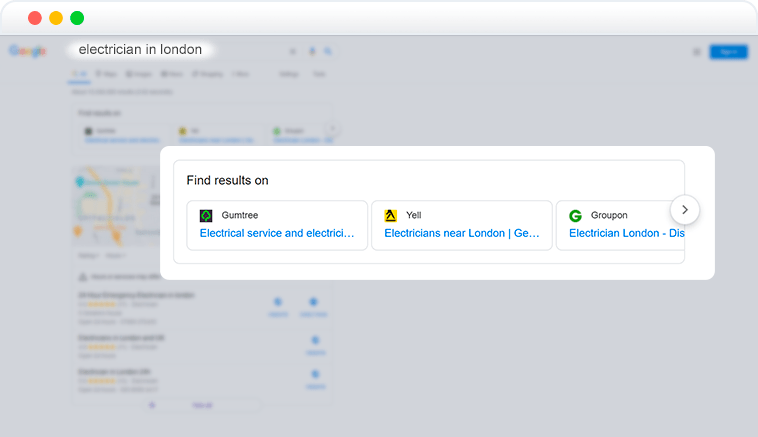This screenshot has height=437, width=758.
Task: Open the Google apps grid icon
Action: click(697, 52)
